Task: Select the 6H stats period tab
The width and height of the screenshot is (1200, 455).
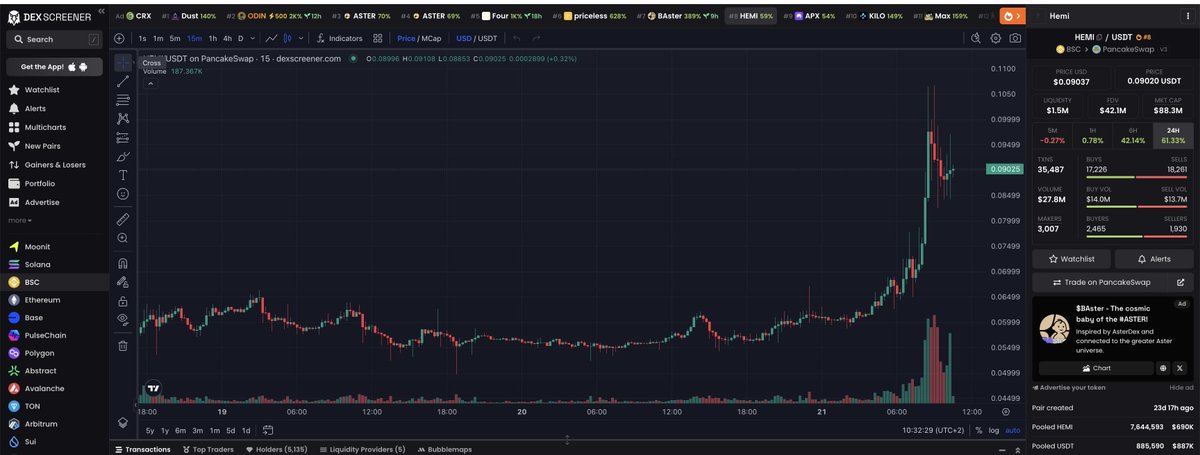Action: pos(1132,136)
